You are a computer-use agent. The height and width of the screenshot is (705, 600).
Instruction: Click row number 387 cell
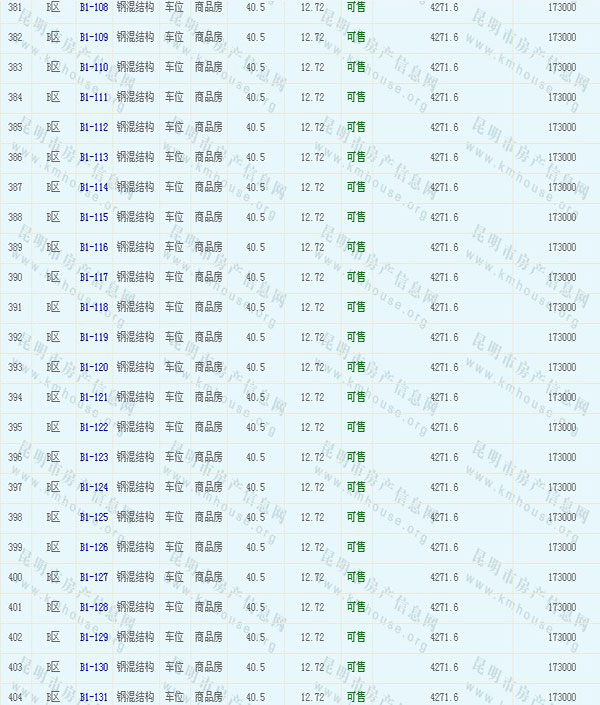click(x=15, y=187)
